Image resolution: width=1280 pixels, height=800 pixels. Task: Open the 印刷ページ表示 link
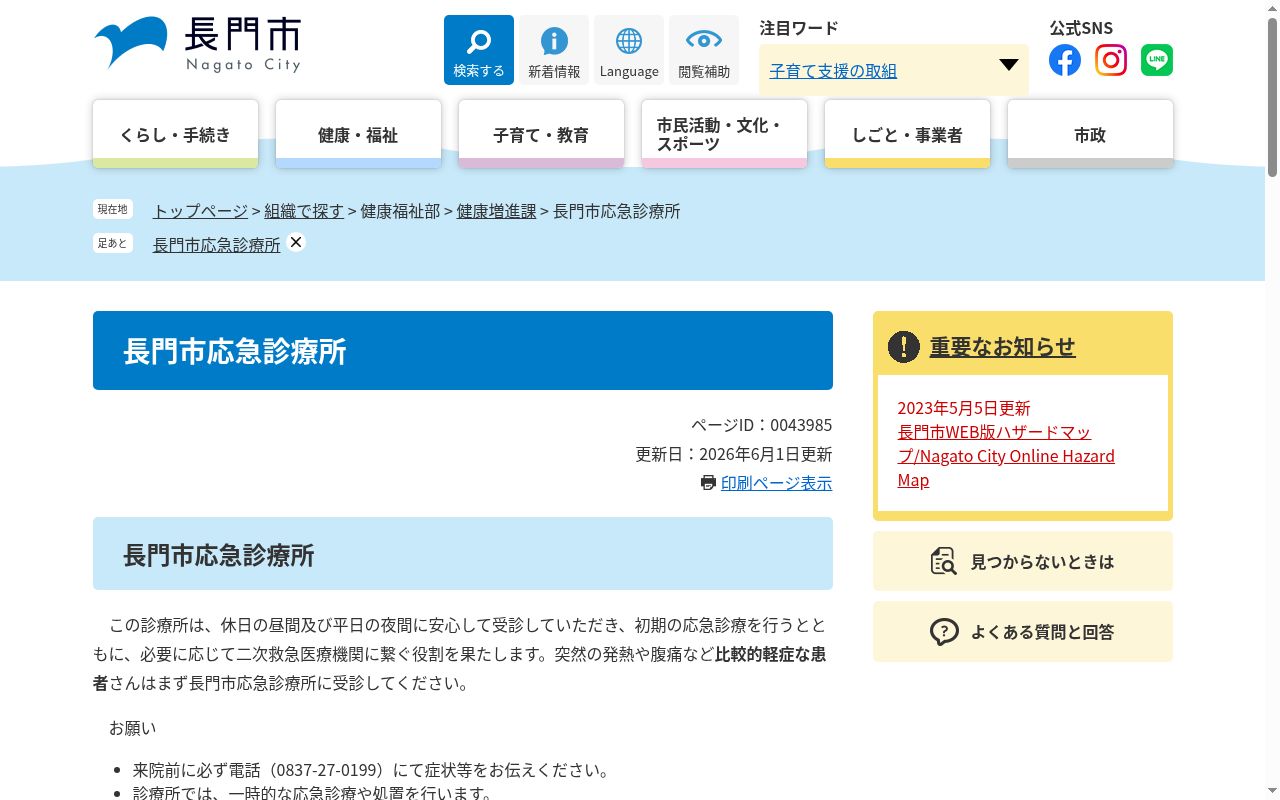(776, 483)
